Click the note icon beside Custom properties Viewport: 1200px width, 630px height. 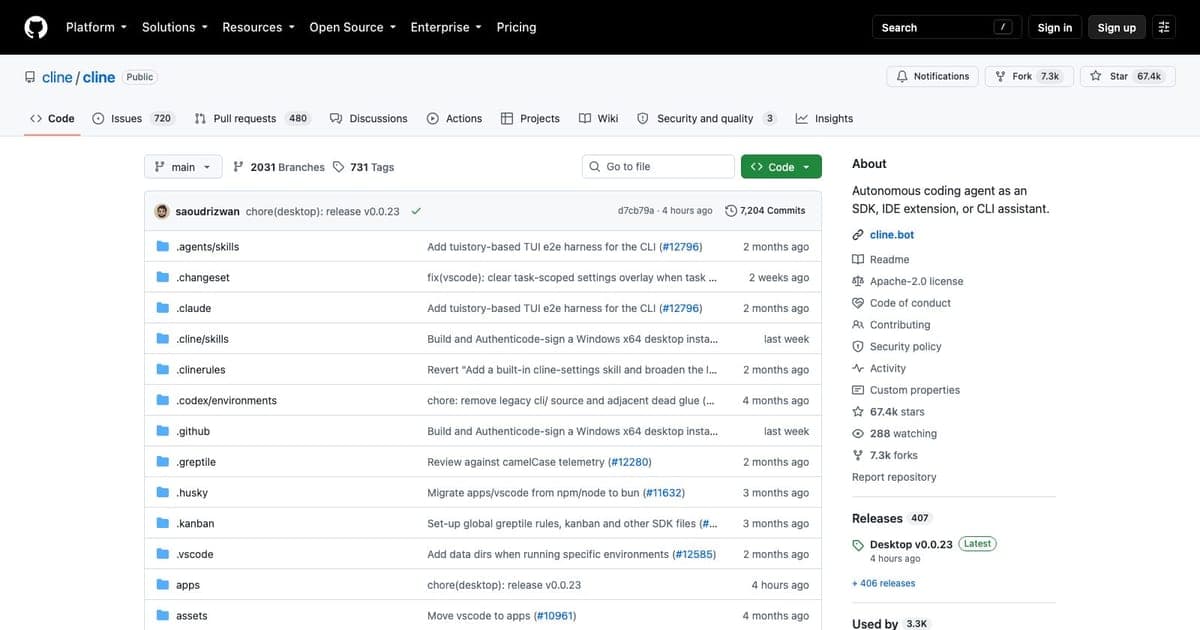(x=858, y=390)
